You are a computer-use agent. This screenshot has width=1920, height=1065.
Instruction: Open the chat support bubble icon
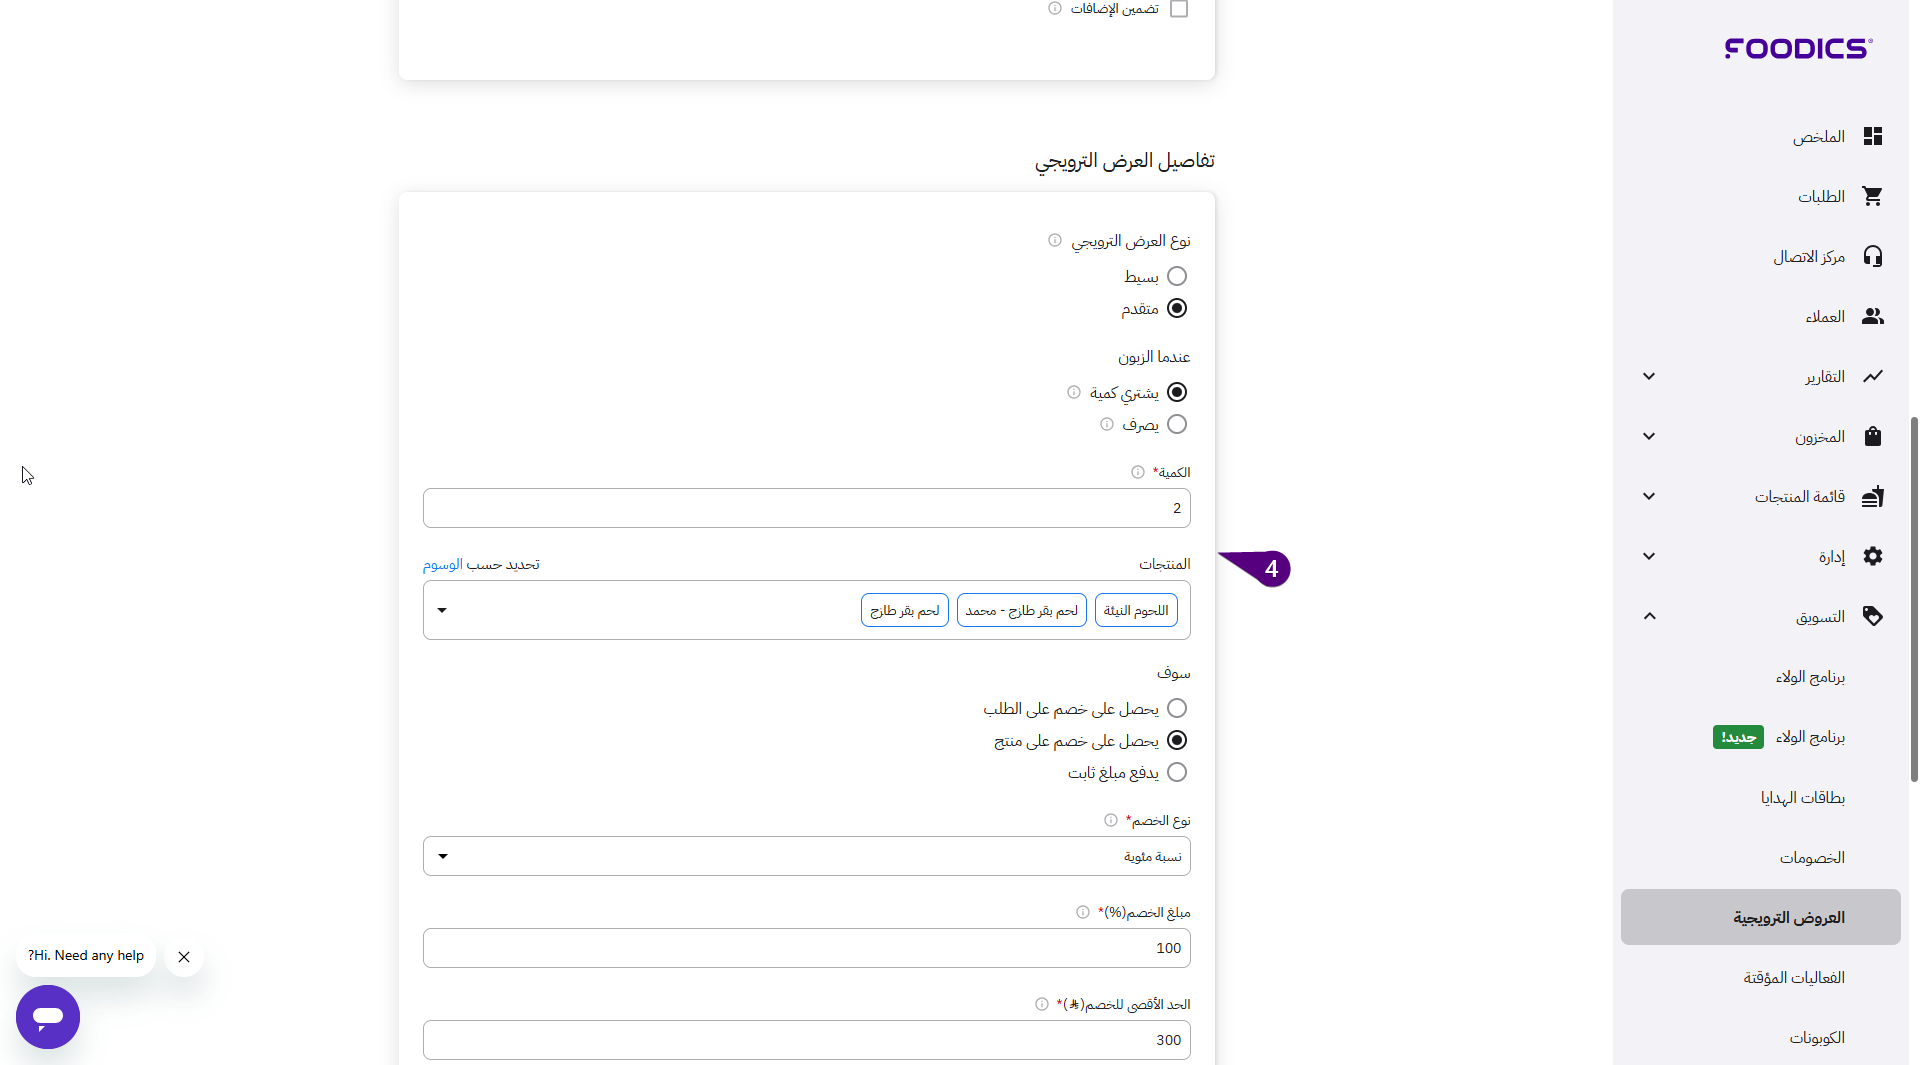pyautogui.click(x=48, y=1017)
